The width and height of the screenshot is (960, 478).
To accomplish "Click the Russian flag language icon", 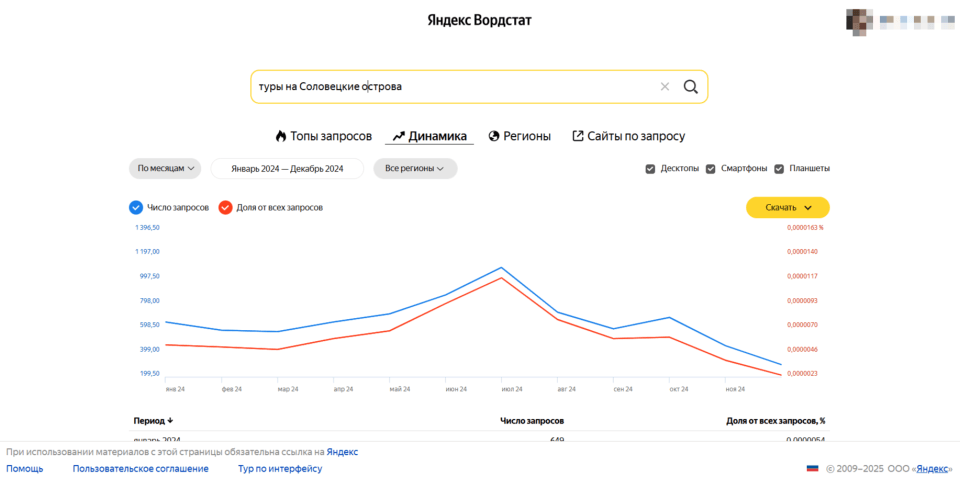I will click(813, 468).
